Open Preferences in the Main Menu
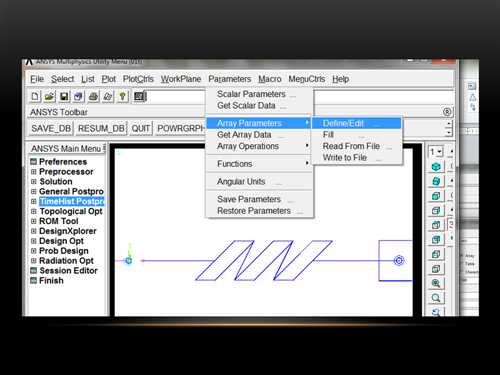 pyautogui.click(x=63, y=162)
